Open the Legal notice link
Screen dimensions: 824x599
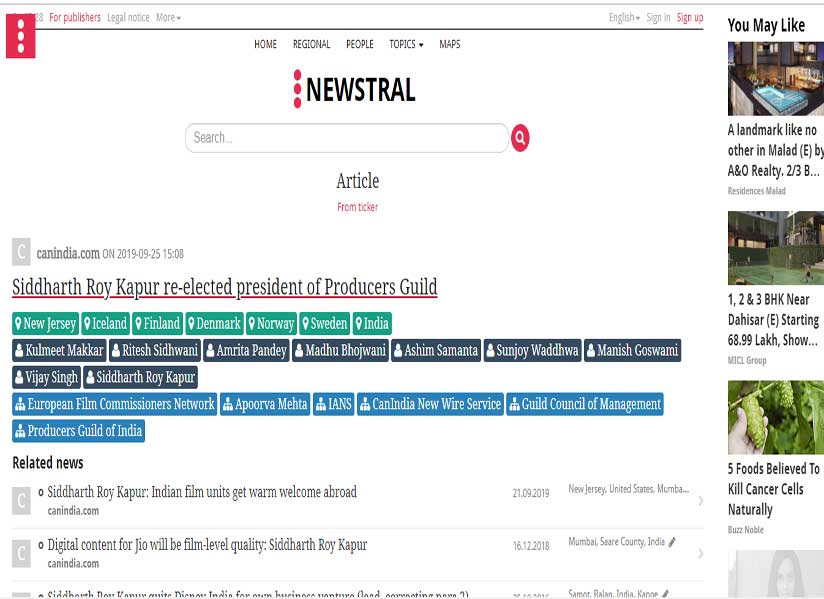(128, 17)
